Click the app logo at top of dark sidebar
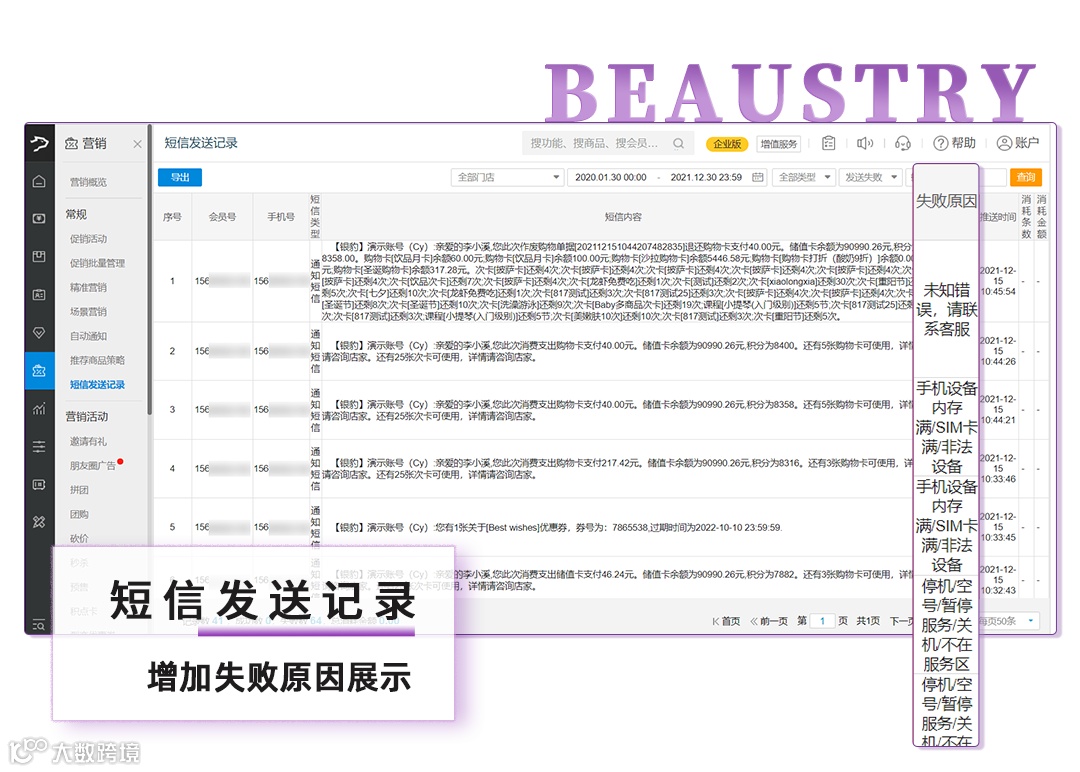 click(39, 143)
